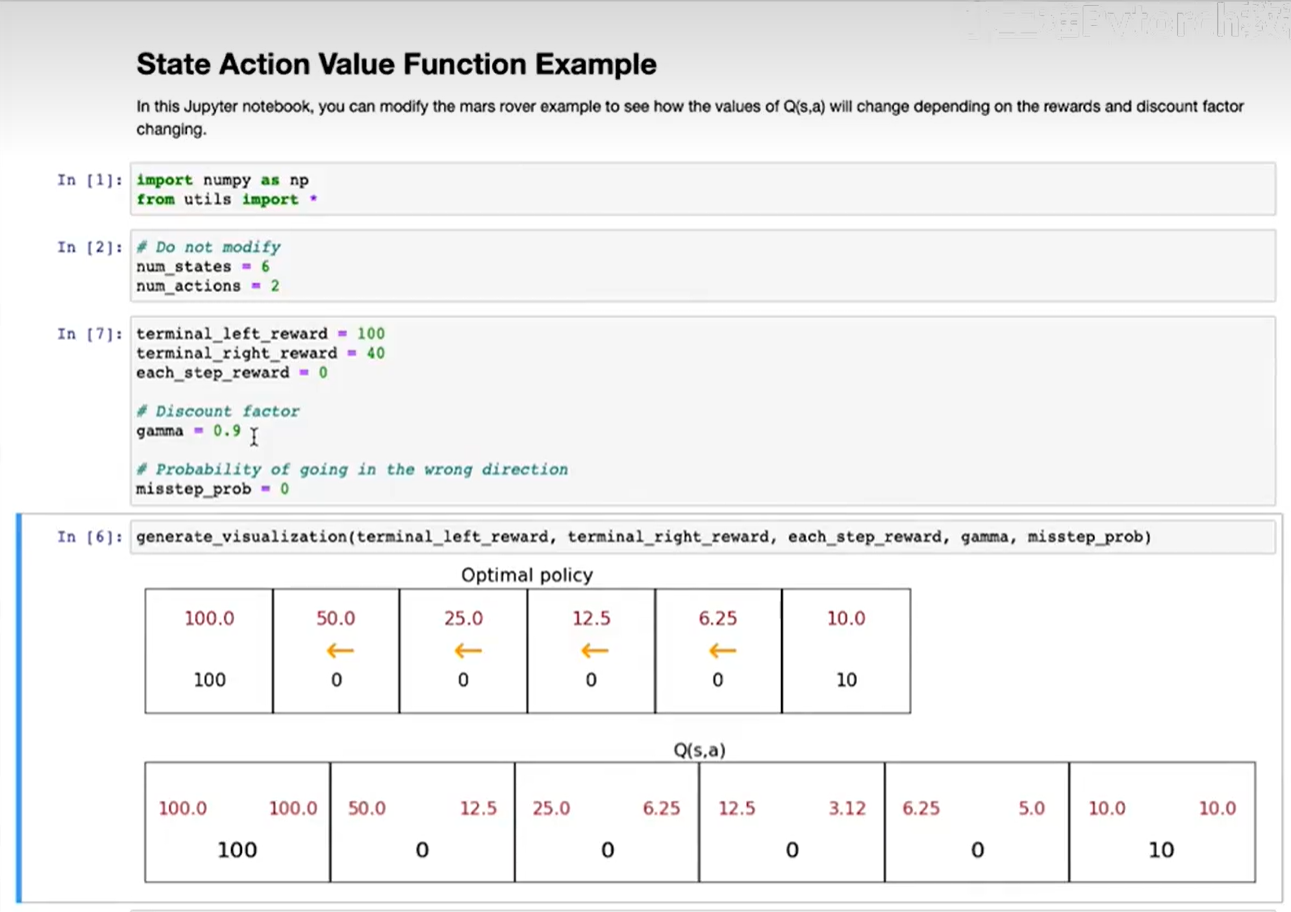Image resolution: width=1291 pixels, height=912 pixels.
Task: Click 6.25 beside 25.0 in the Q(s,a) table
Action: click(x=662, y=808)
